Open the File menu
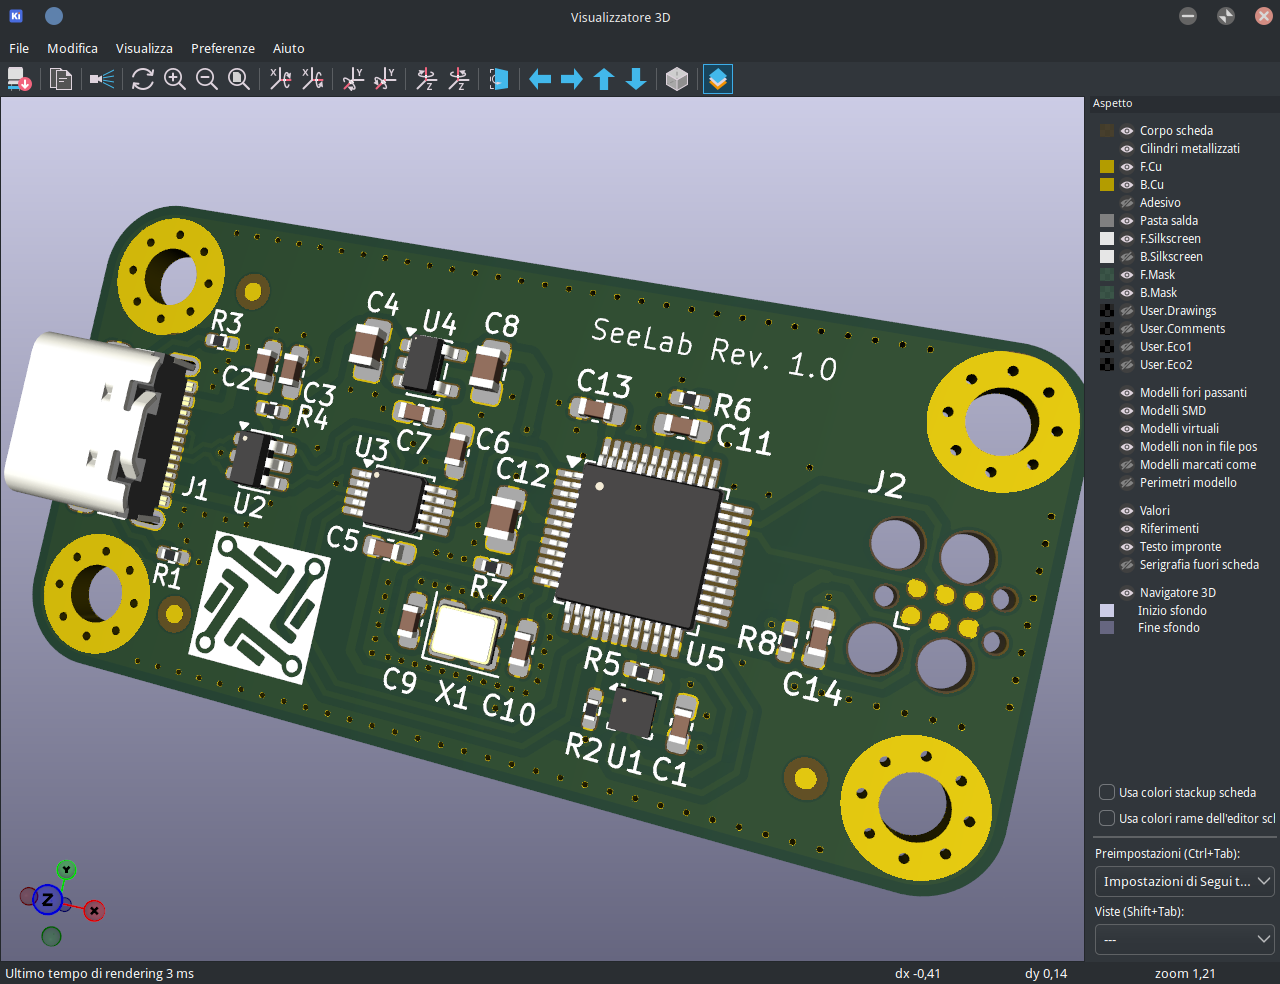 point(19,48)
